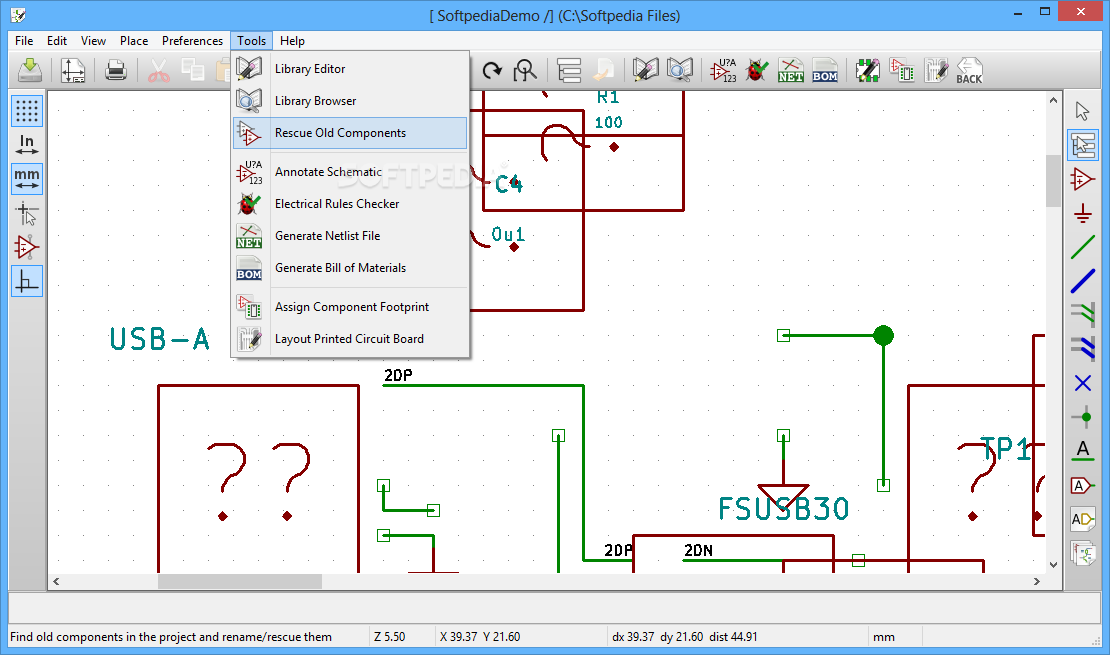
Task: Choose Library Browser from Tools menu
Action: [x=350, y=101]
